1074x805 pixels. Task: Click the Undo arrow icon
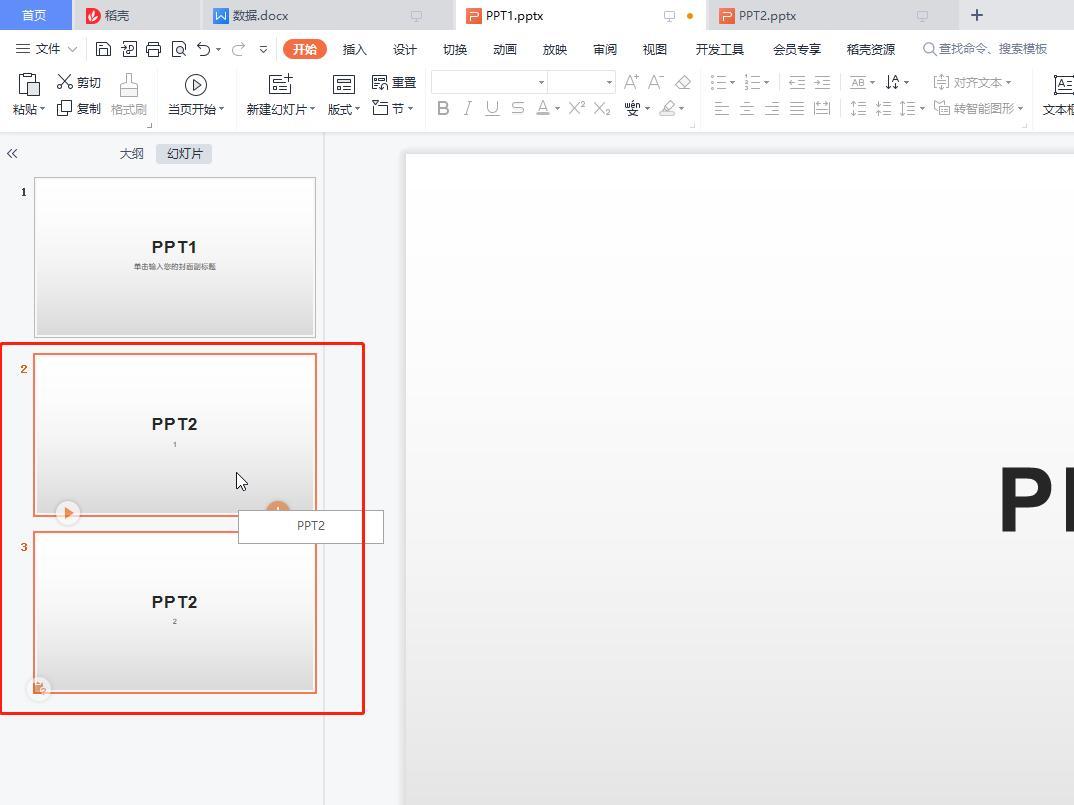[204, 49]
